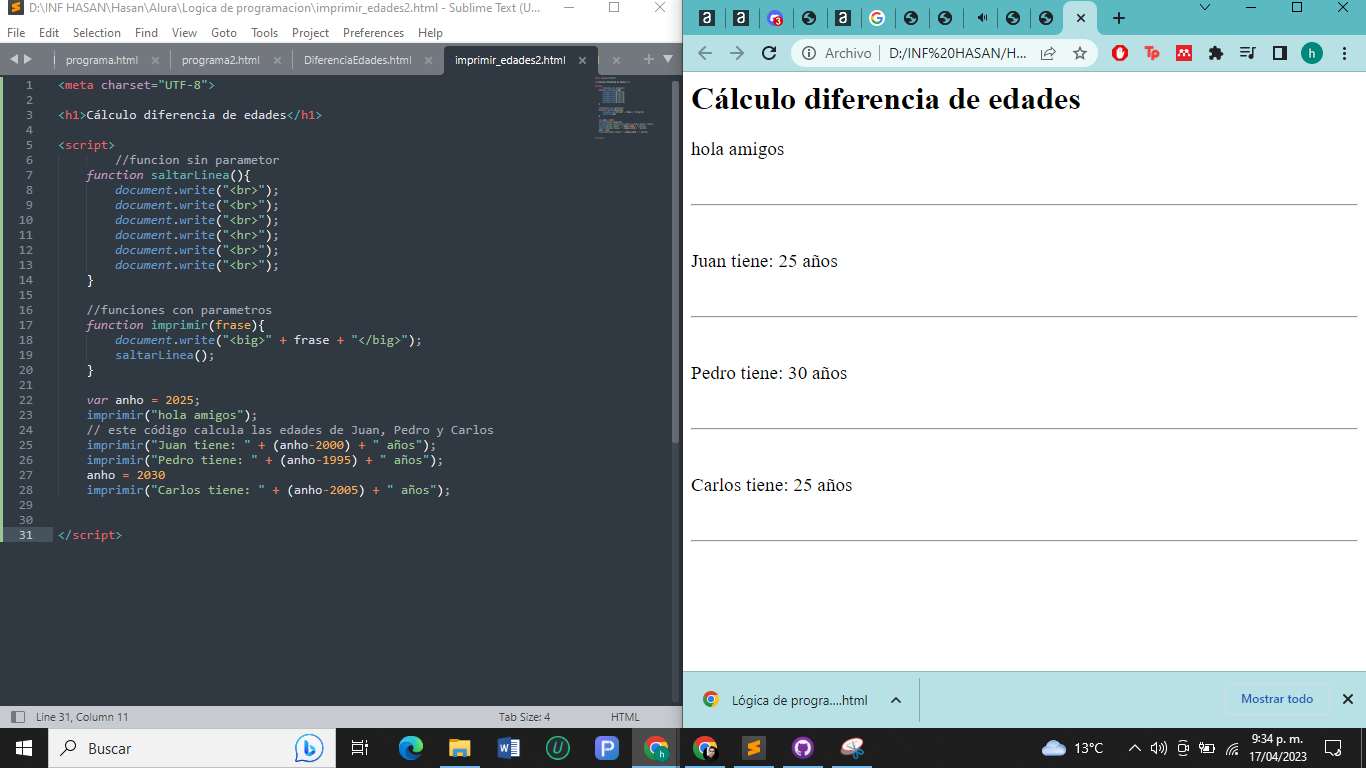Open the red AdBlock extension icon
This screenshot has width=1366, height=768.
click(x=1120, y=53)
